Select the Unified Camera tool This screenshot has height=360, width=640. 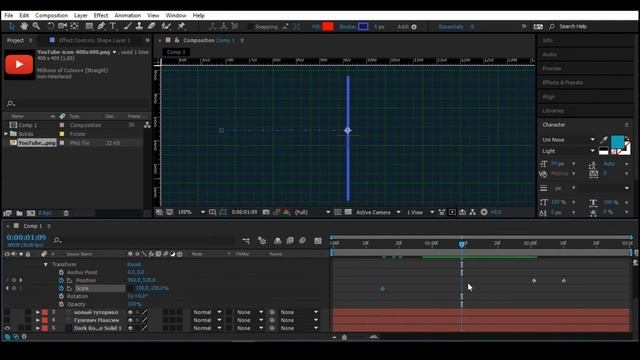[x=62, y=26]
